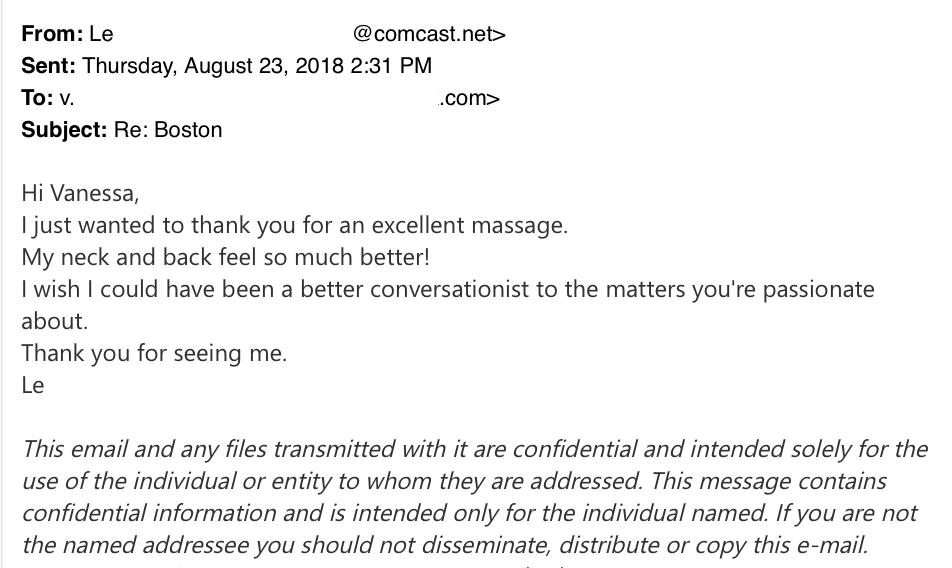Click the bold Subject label
The height and width of the screenshot is (568, 952).
point(64,130)
